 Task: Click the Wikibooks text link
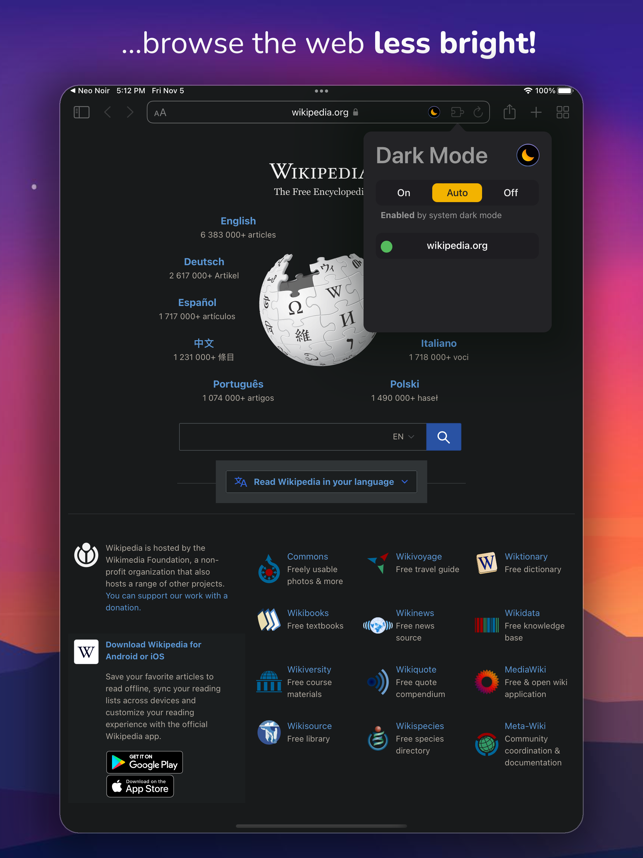[308, 613]
